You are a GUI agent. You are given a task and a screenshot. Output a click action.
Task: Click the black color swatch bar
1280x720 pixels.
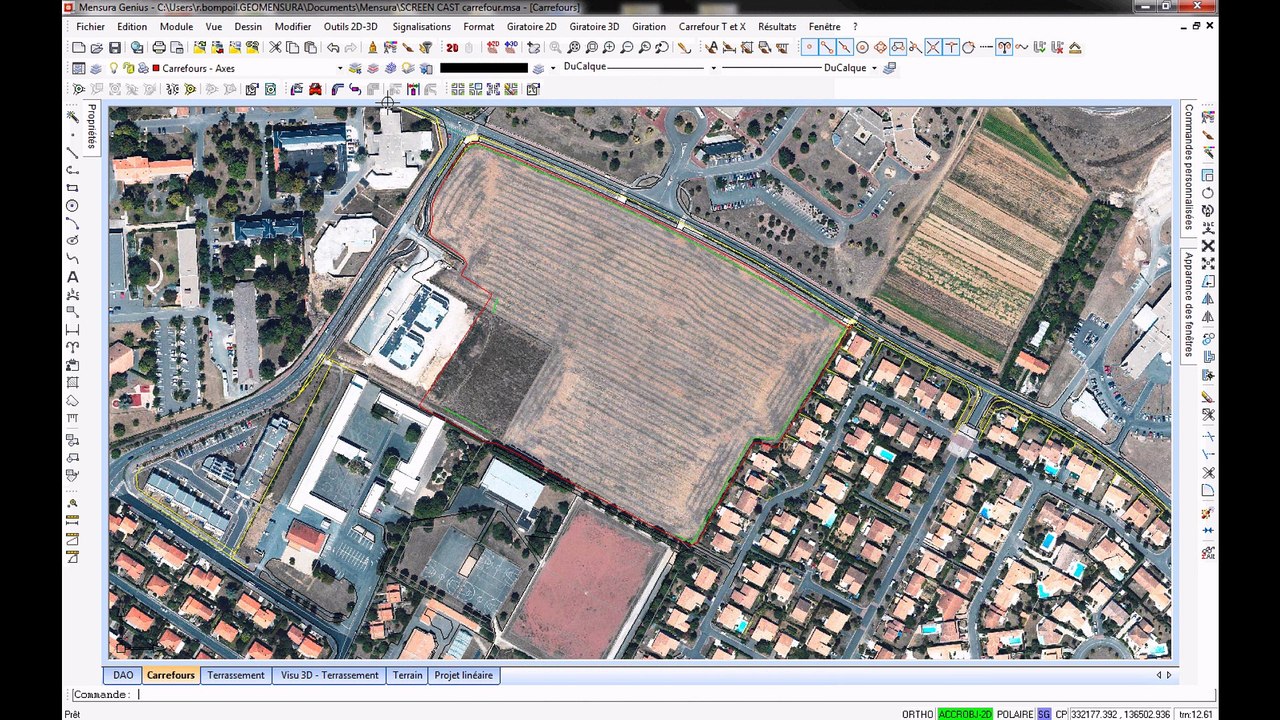(484, 68)
